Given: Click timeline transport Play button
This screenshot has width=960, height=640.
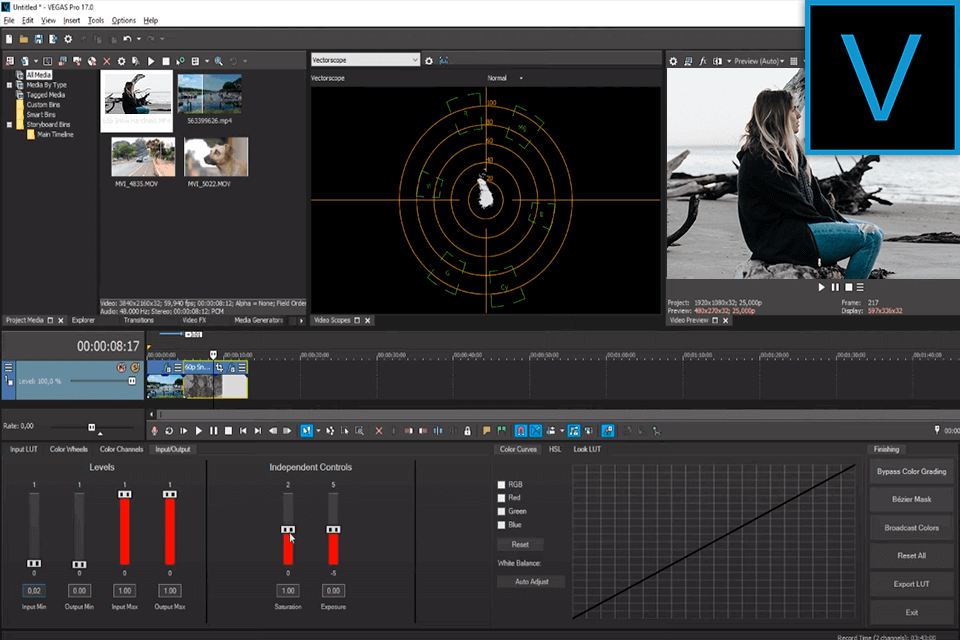Looking at the screenshot, I should tap(198, 431).
